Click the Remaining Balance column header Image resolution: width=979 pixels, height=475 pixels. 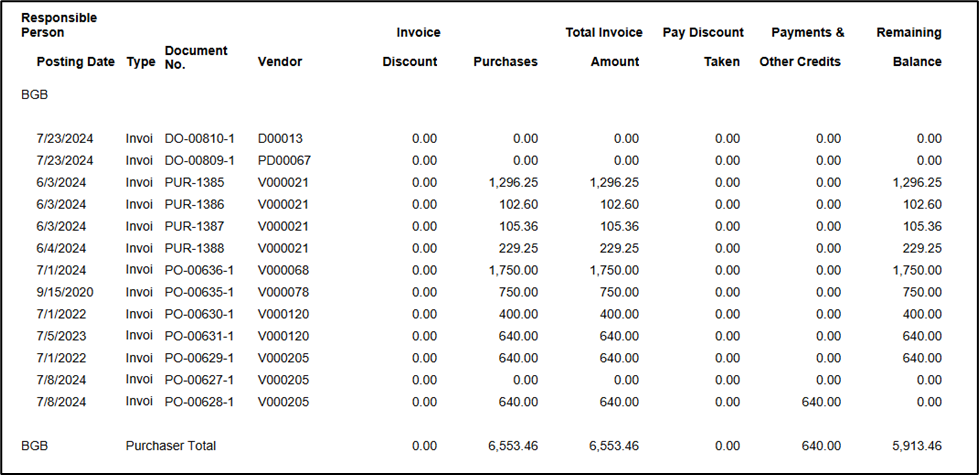click(x=909, y=47)
